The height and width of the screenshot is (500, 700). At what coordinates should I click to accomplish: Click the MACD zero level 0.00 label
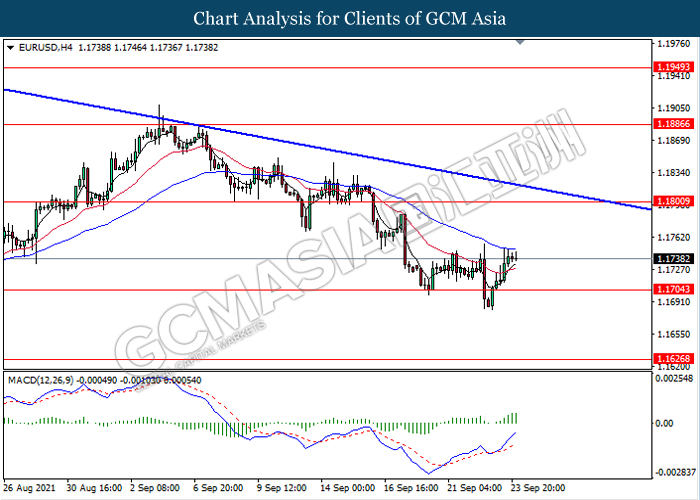click(664, 423)
